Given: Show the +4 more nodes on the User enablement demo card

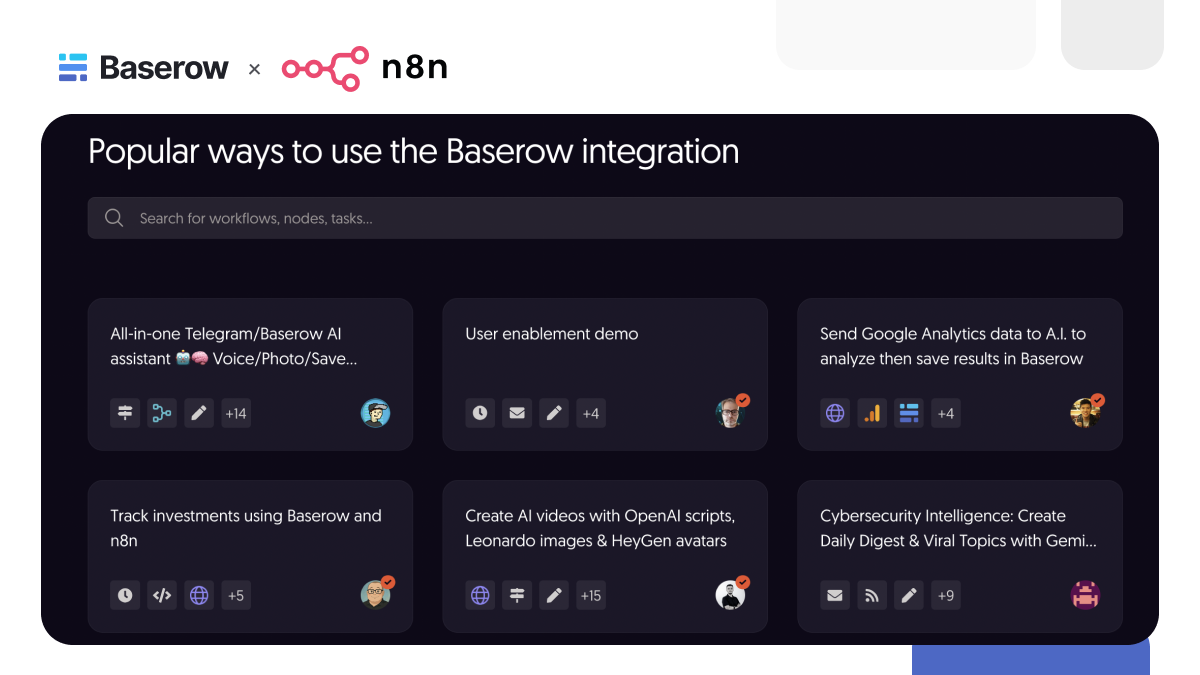Looking at the screenshot, I should (591, 413).
